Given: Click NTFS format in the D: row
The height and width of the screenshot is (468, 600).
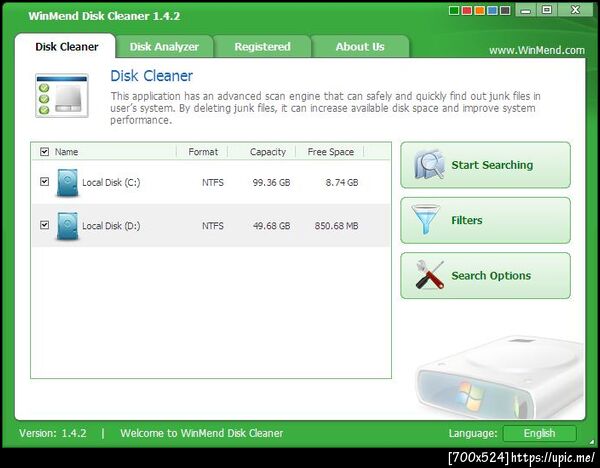Looking at the screenshot, I should tap(213, 226).
